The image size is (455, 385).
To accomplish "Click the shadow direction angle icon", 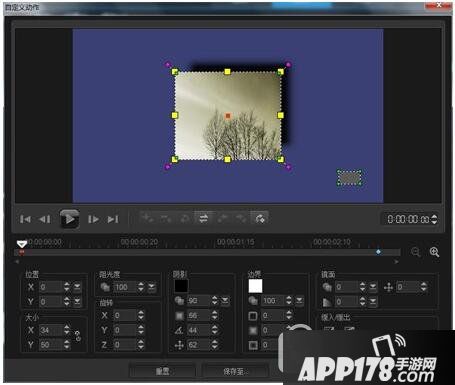I will click(x=179, y=330).
